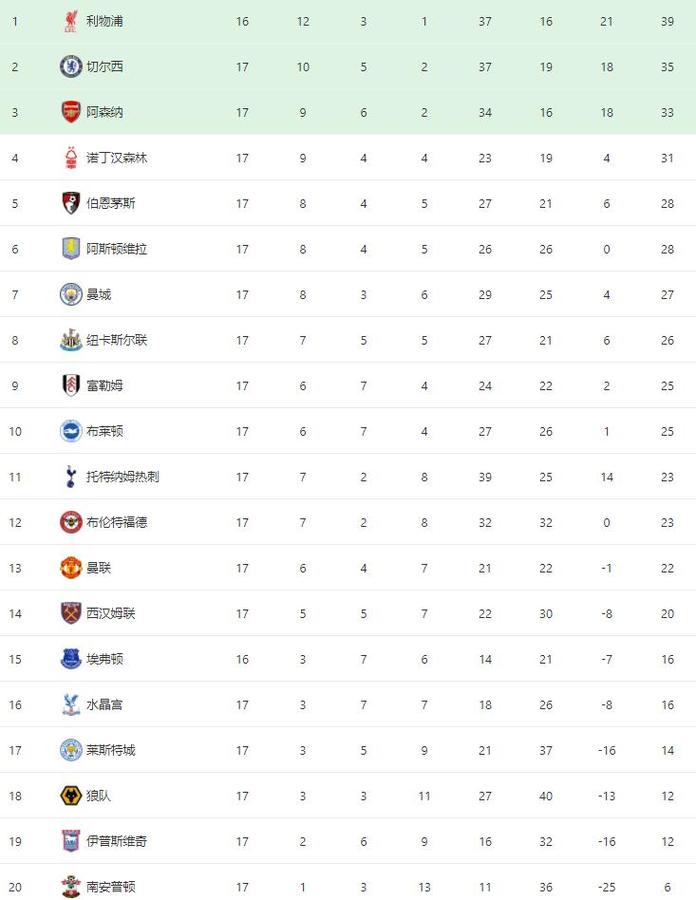The image size is (696, 900).
Task: Click the Bournemouth club crest icon
Action: tap(71, 203)
